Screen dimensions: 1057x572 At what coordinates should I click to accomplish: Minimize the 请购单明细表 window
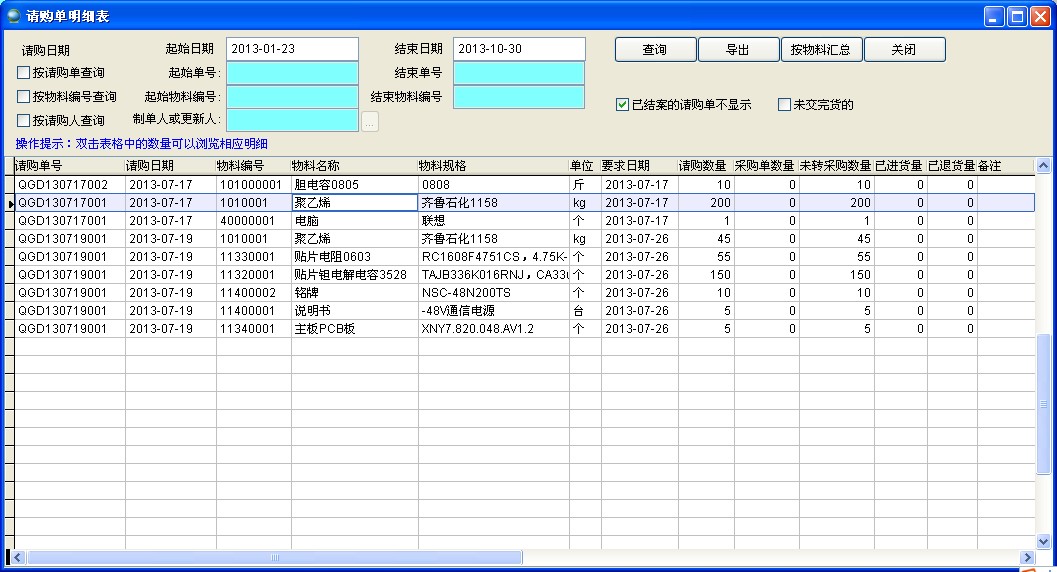pos(994,16)
